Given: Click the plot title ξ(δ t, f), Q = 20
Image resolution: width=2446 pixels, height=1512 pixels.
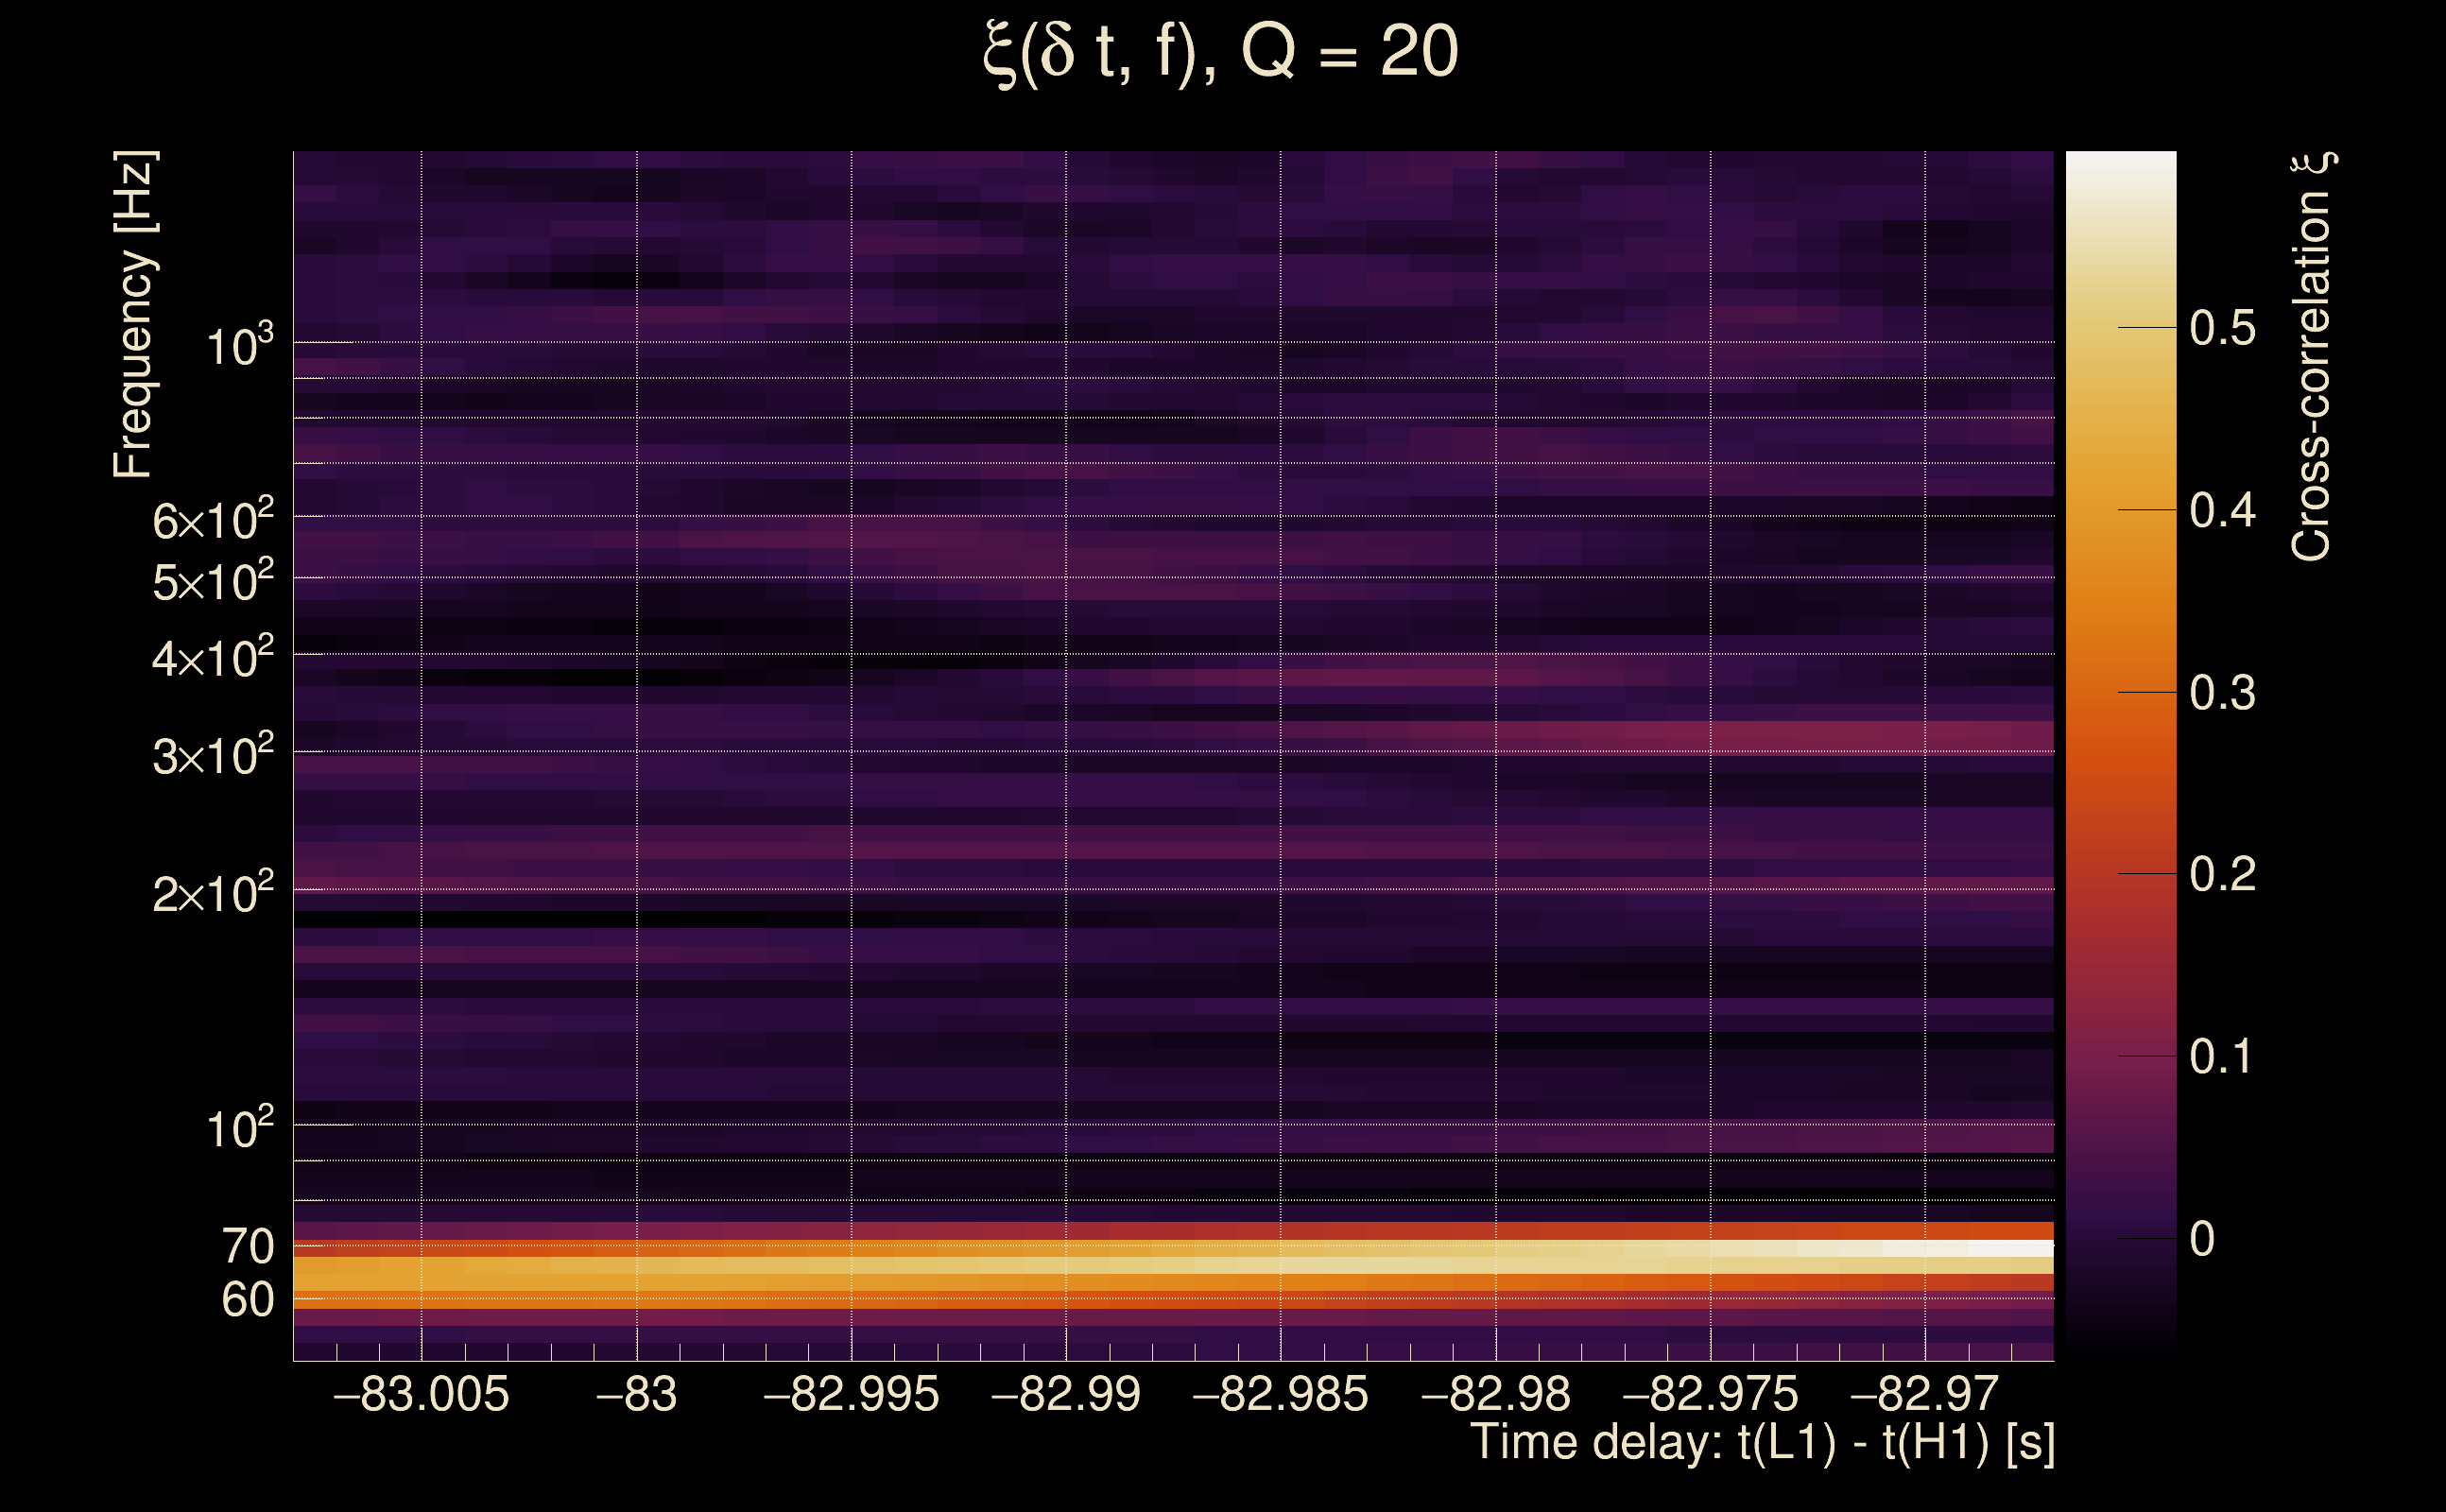Looking at the screenshot, I should point(1221,52).
